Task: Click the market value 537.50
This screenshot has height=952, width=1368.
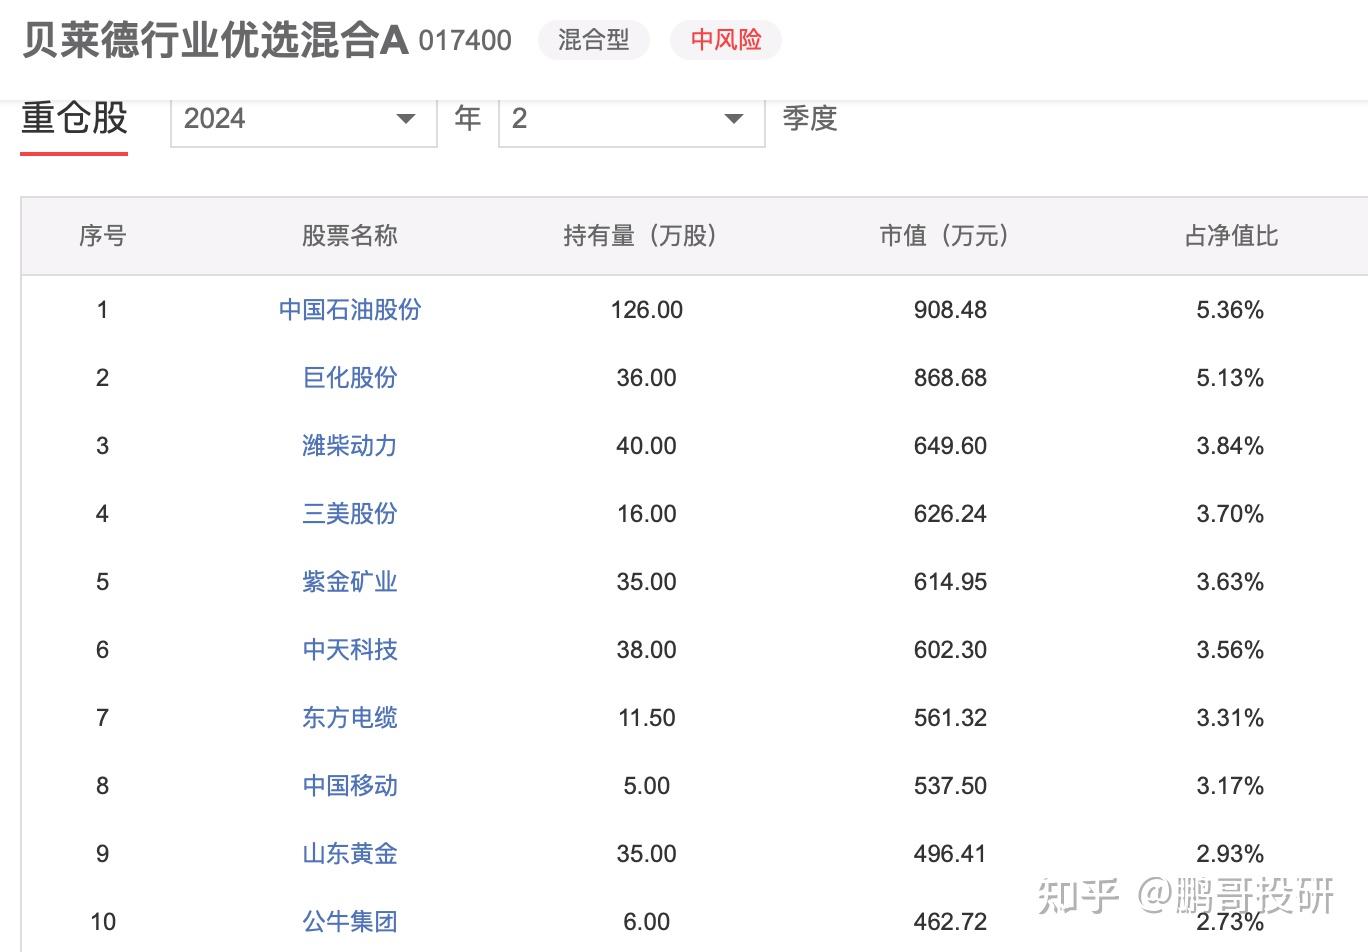Action: tap(950, 786)
